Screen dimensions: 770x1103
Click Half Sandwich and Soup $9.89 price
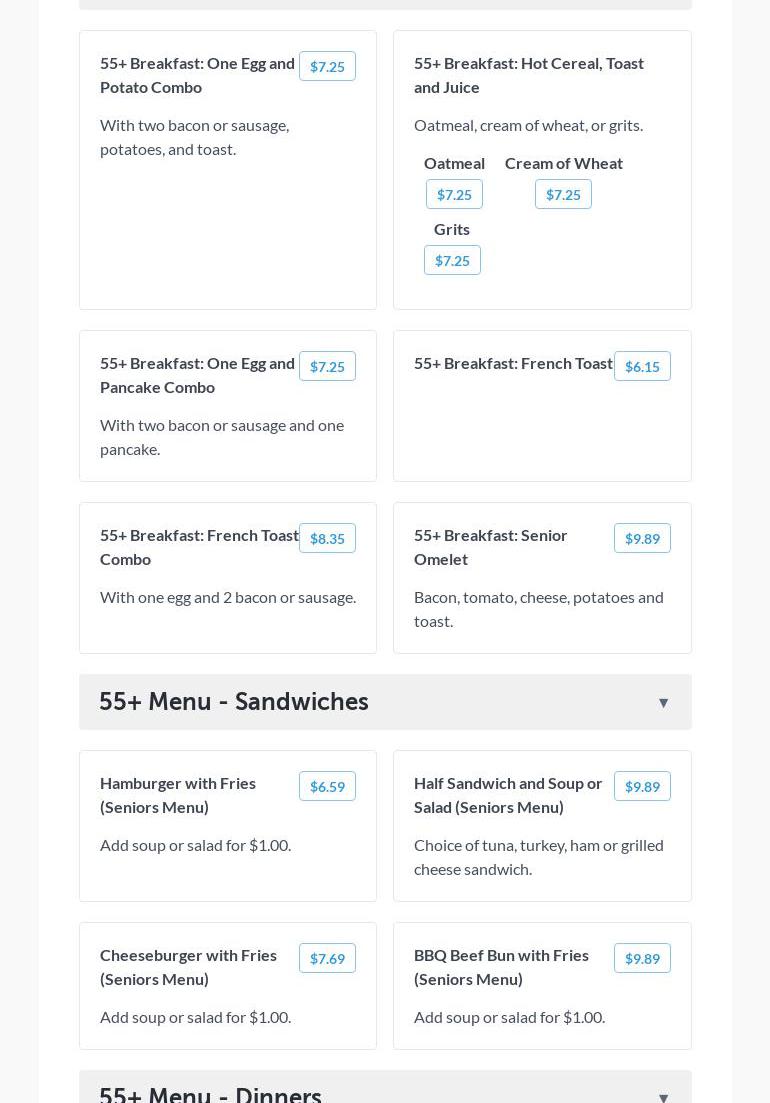(642, 787)
